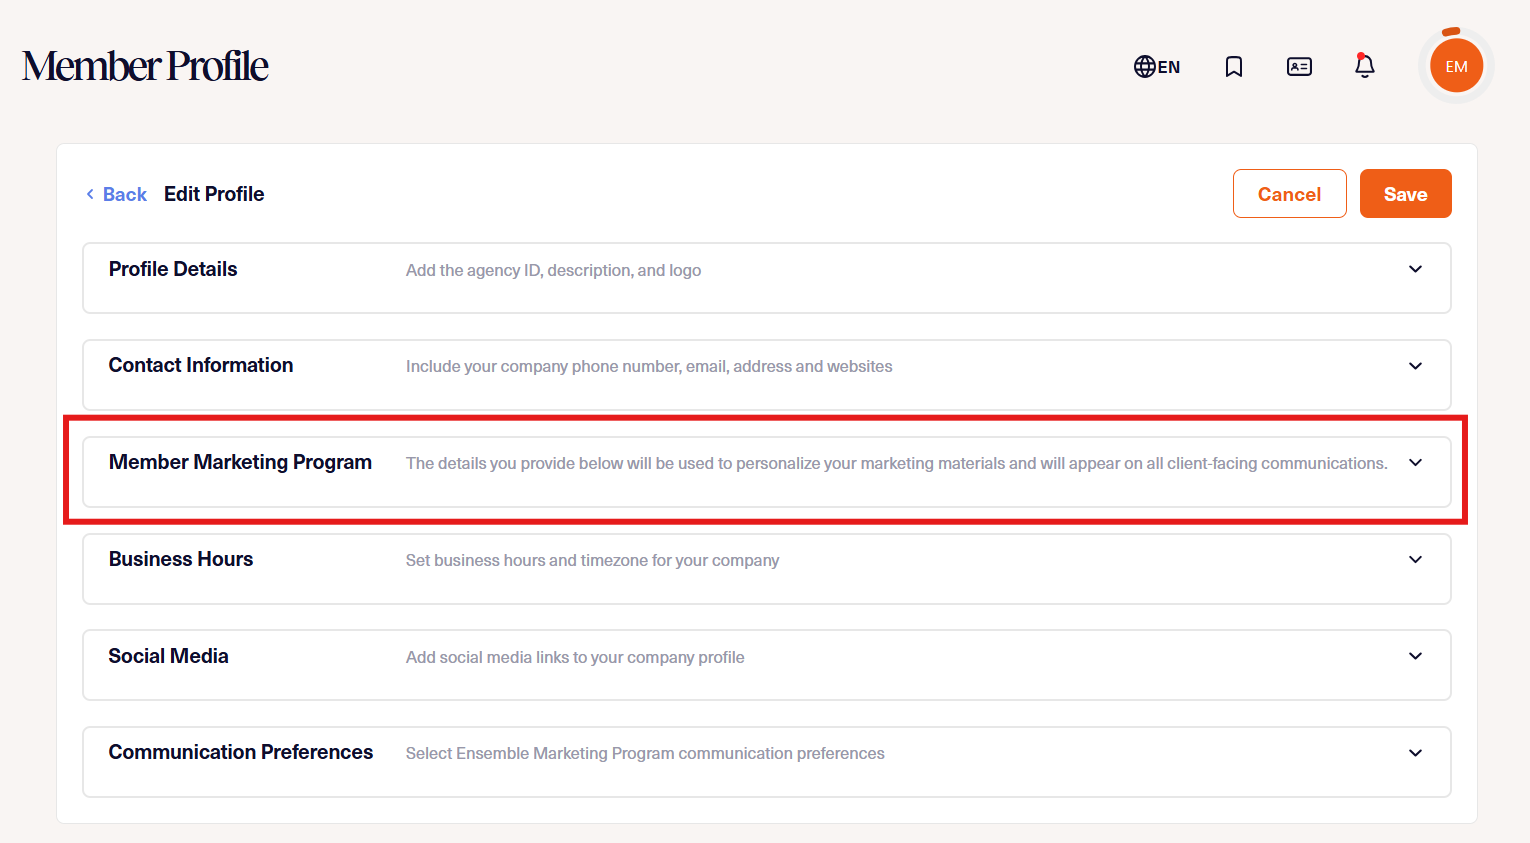This screenshot has height=843, width=1530.
Task: Expand Profile Details using its chevron
Action: click(x=1415, y=269)
